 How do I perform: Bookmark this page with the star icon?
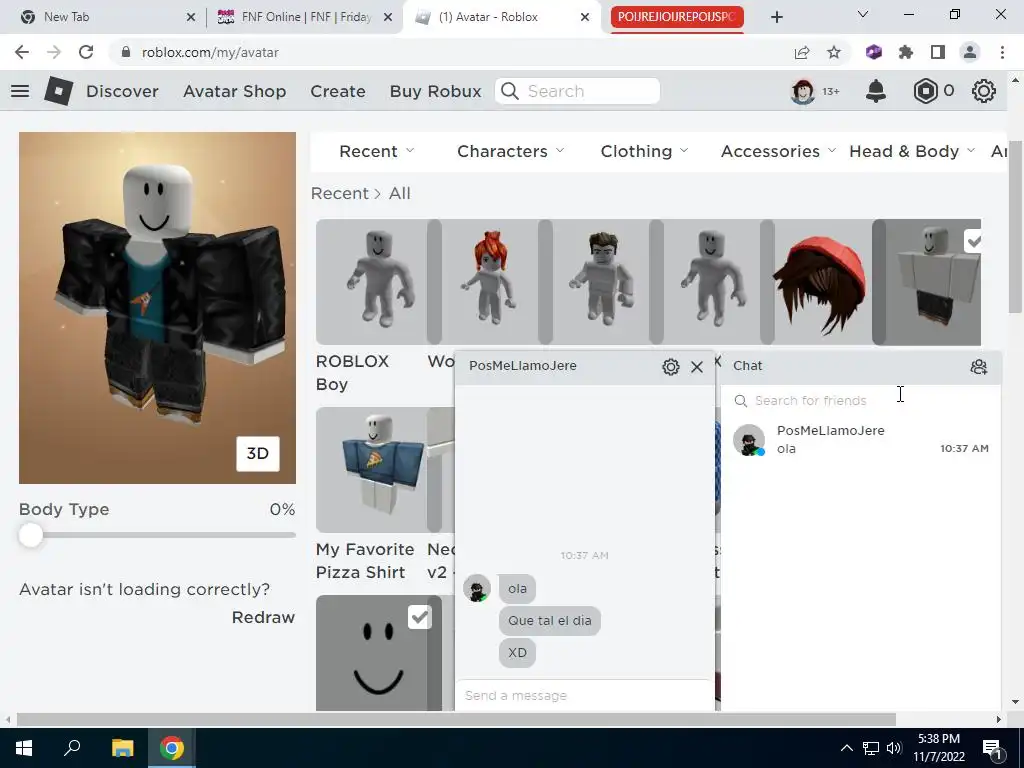pos(834,52)
